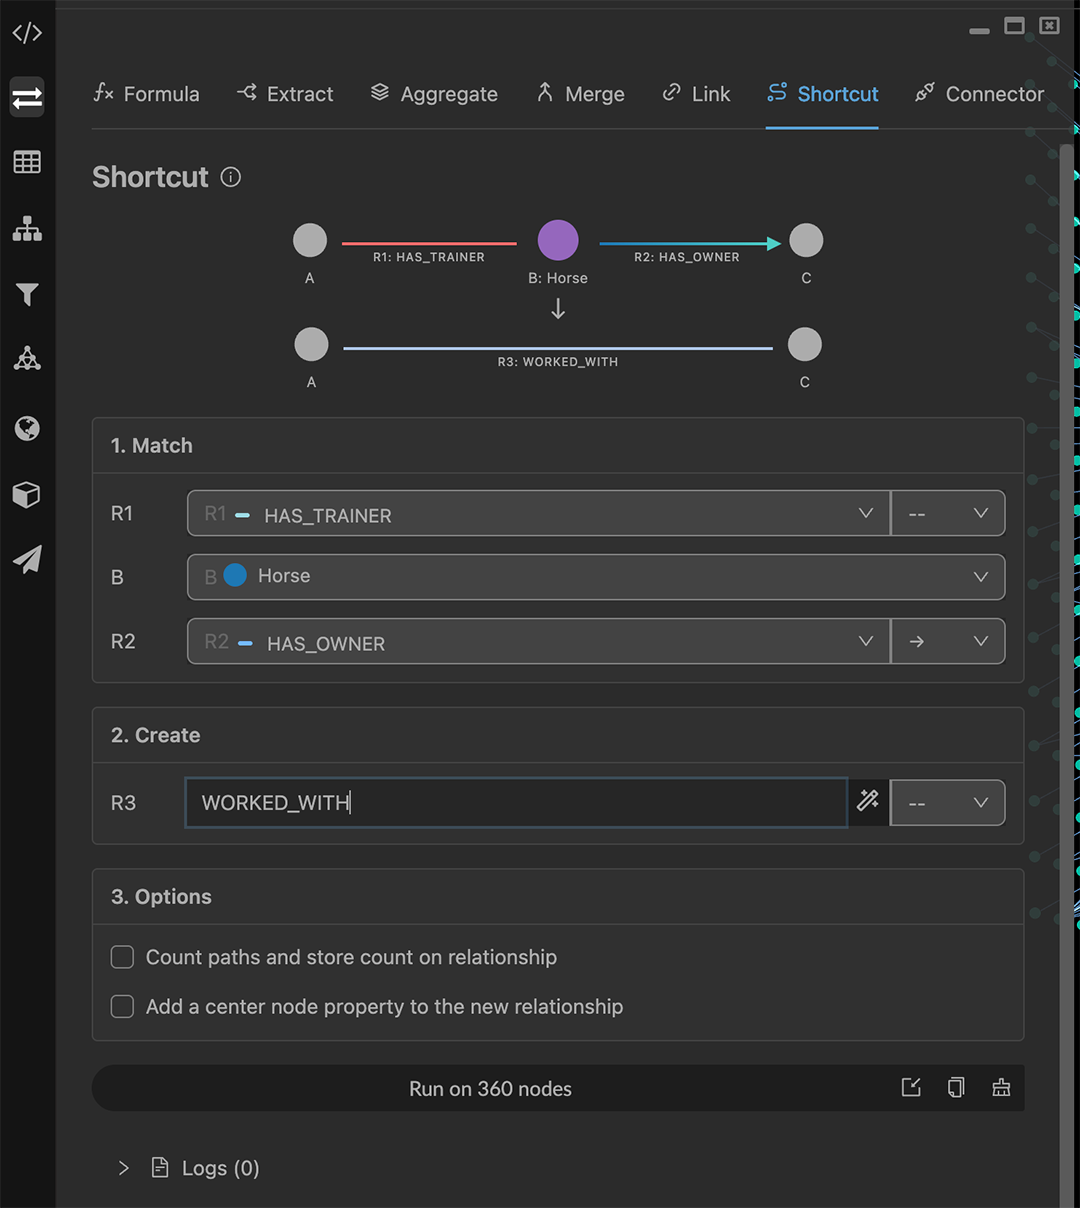Image resolution: width=1080 pixels, height=1208 pixels.
Task: Select the table view sidebar icon
Action: pos(27,162)
